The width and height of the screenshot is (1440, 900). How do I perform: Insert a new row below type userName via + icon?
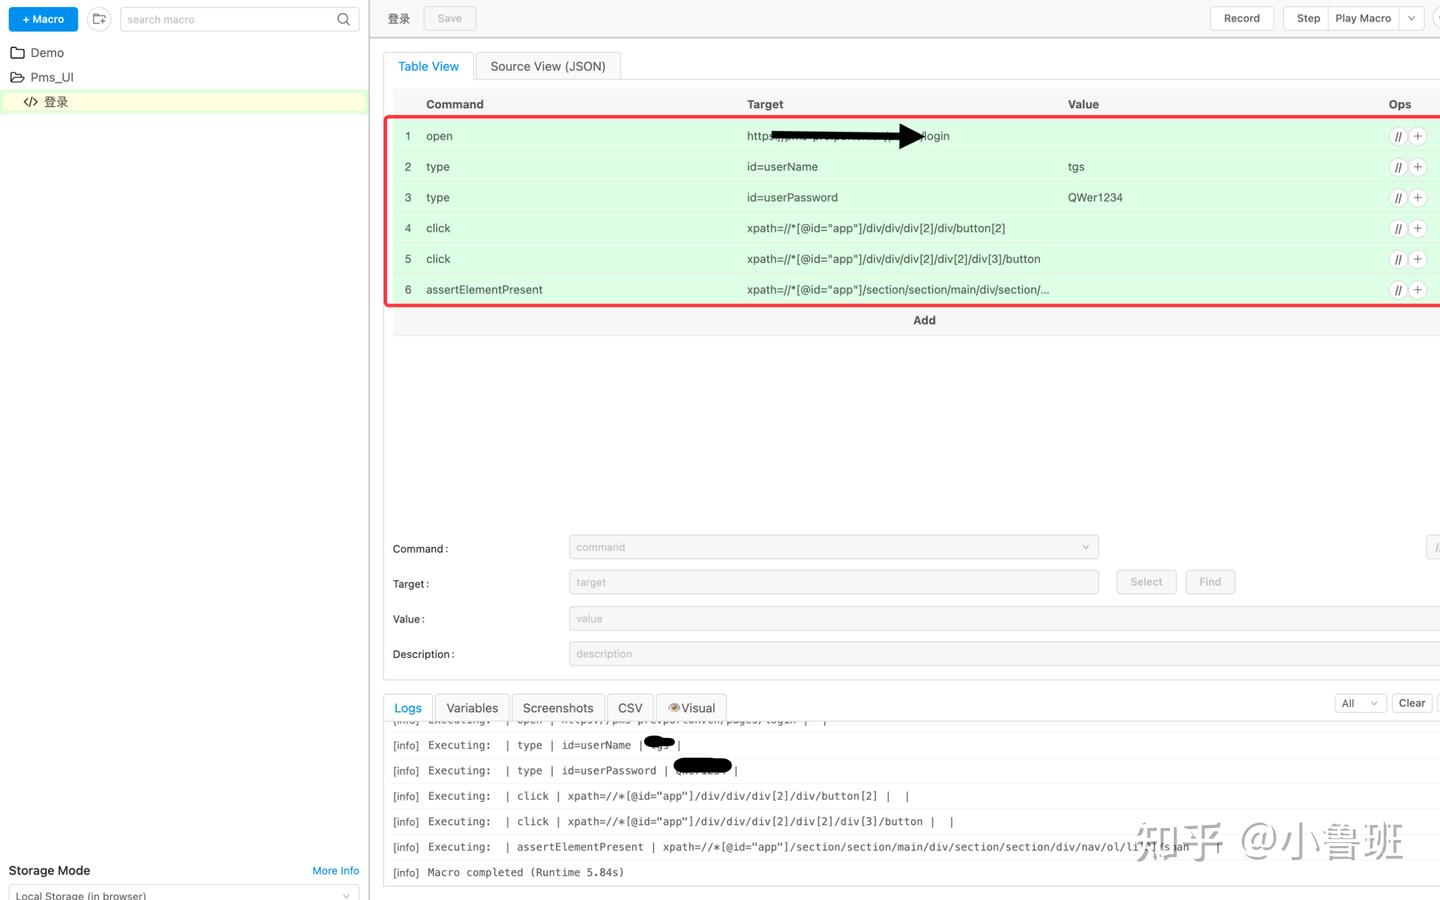(1417, 167)
